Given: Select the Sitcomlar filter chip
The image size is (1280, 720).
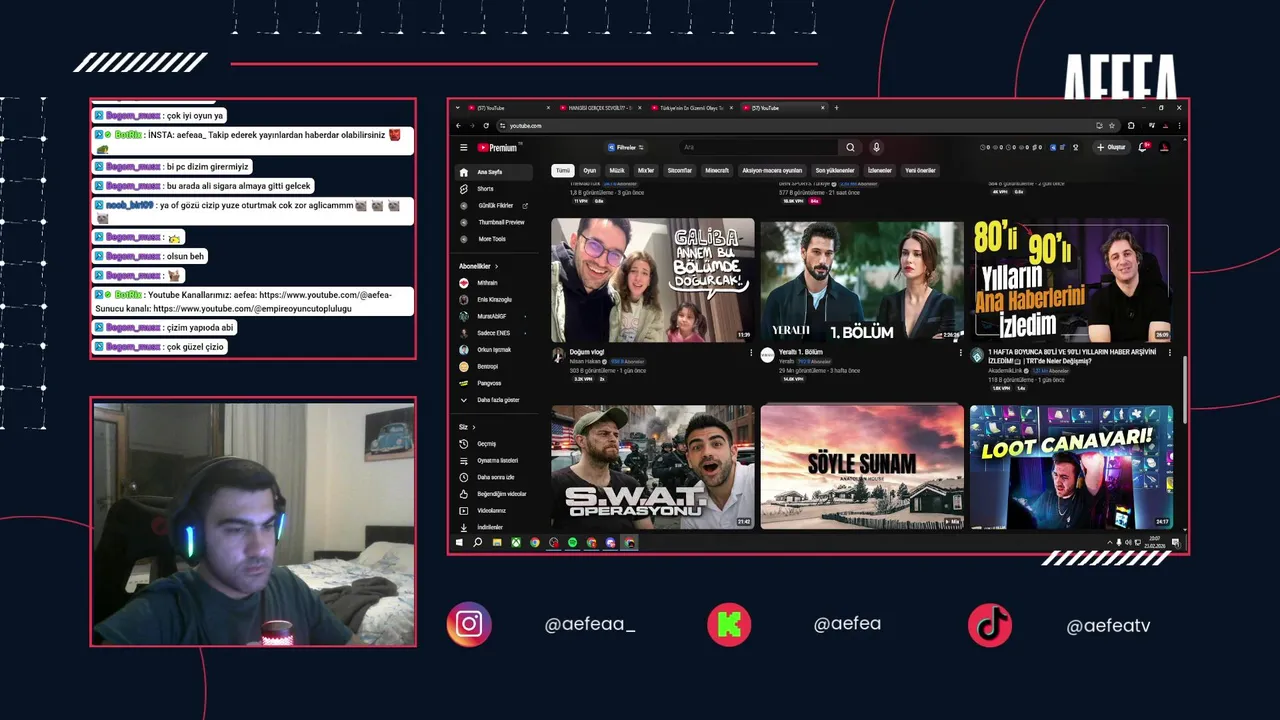Looking at the screenshot, I should click(680, 171).
